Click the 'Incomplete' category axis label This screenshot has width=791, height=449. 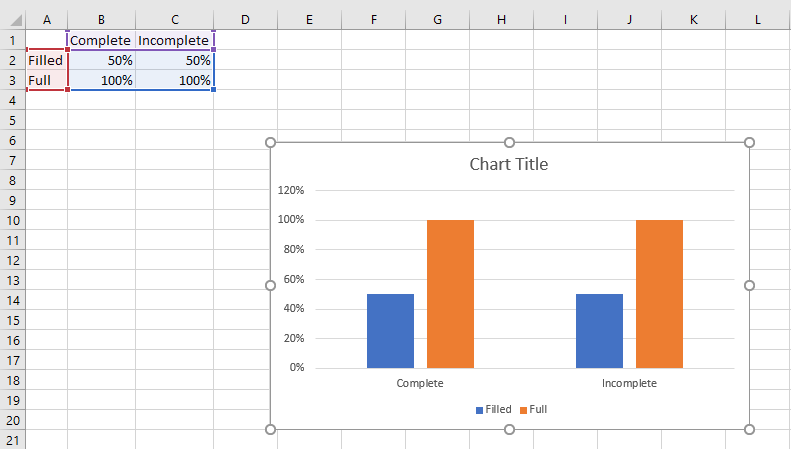pos(629,383)
